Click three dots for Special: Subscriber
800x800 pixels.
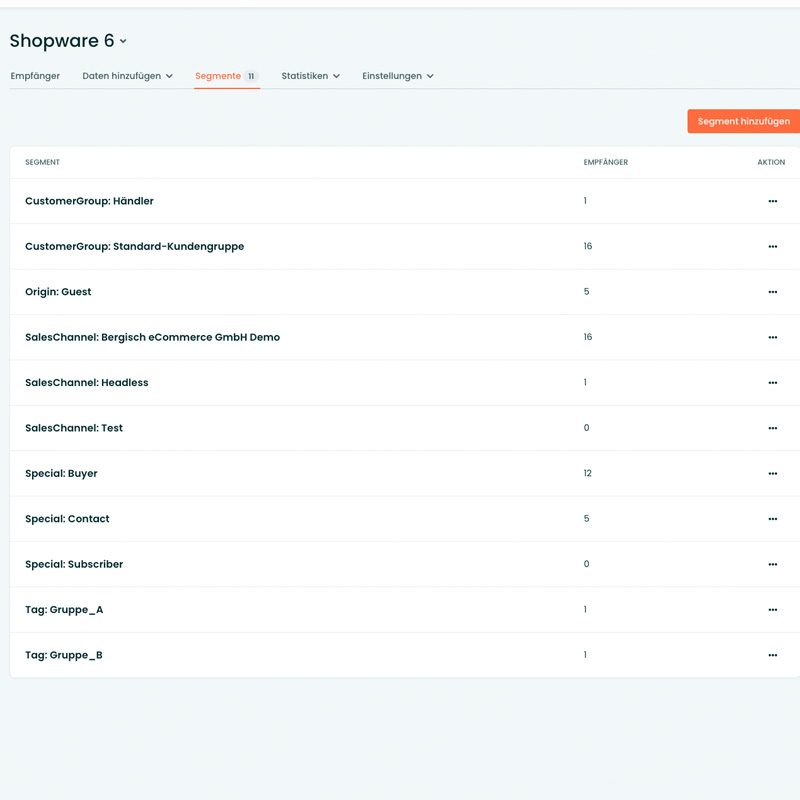point(772,564)
